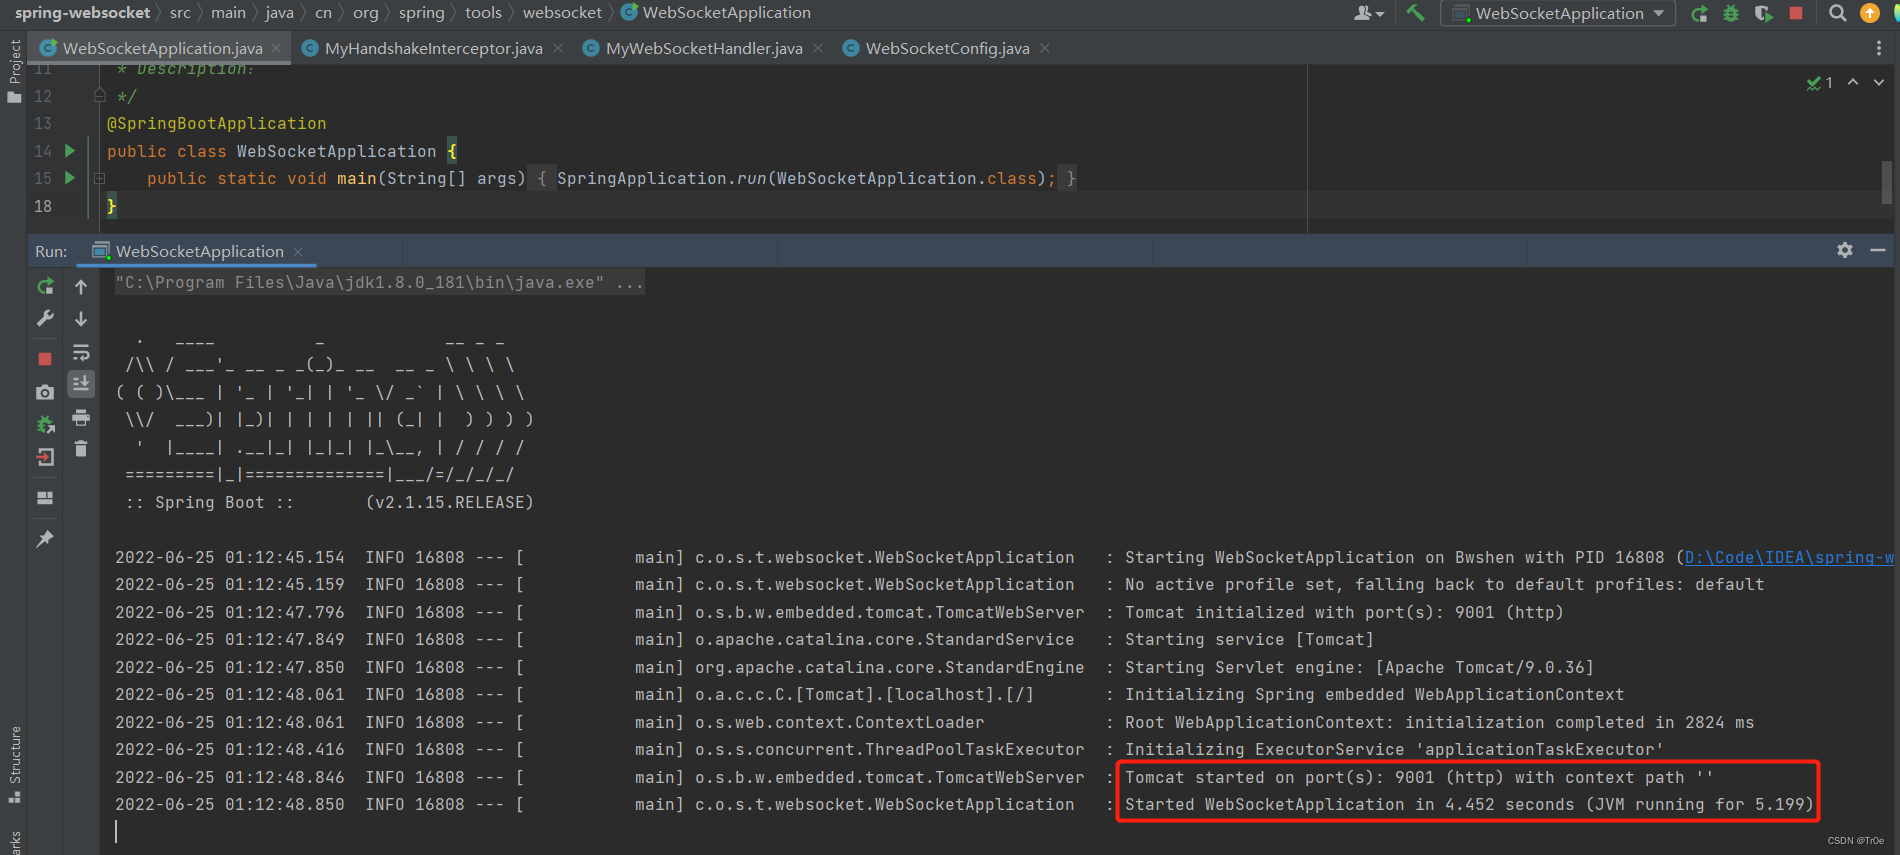Image resolution: width=1900 pixels, height=855 pixels.
Task: Switch to WebSocketApplication.java editor tab
Action: pos(162,48)
